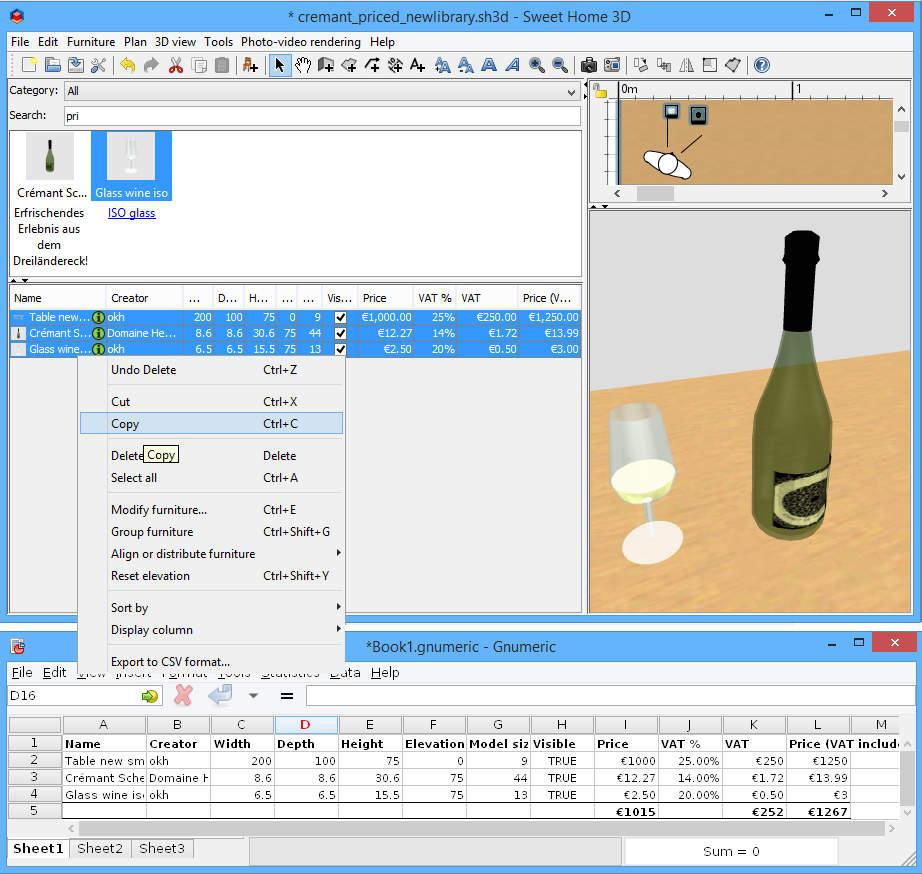The image size is (922, 874).
Task: Activate the Pan hand tool
Action: tap(303, 65)
